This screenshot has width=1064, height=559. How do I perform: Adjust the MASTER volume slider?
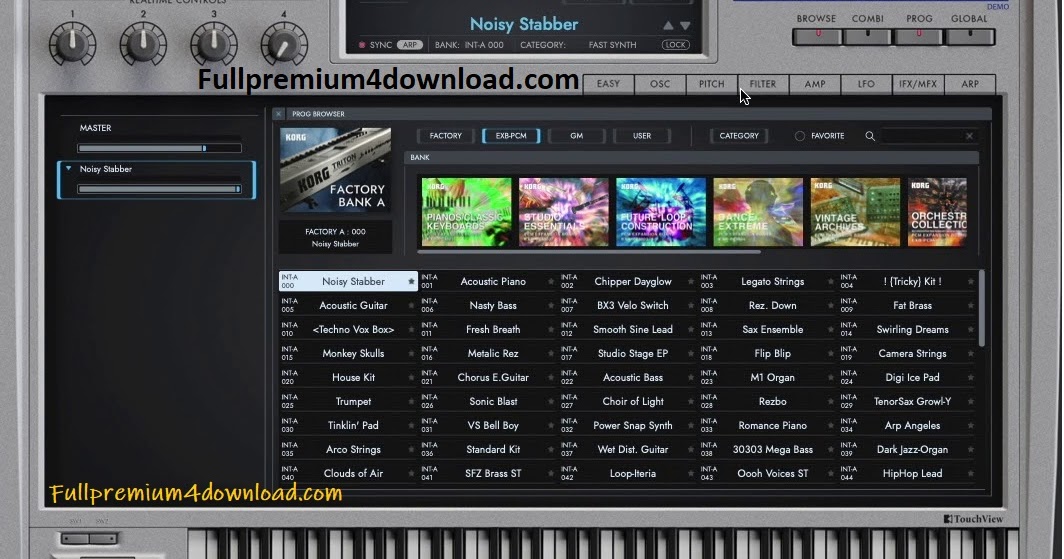tap(159, 148)
